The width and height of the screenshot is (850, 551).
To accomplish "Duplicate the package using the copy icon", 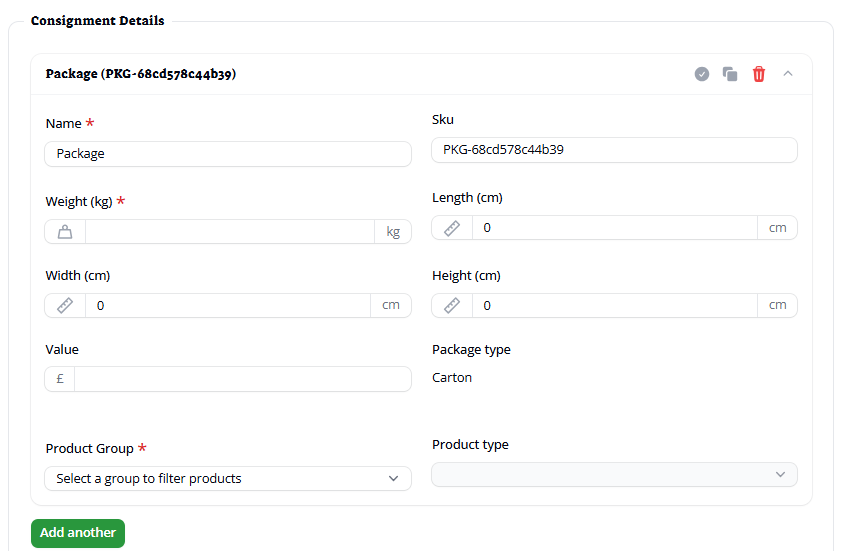I will coord(730,74).
